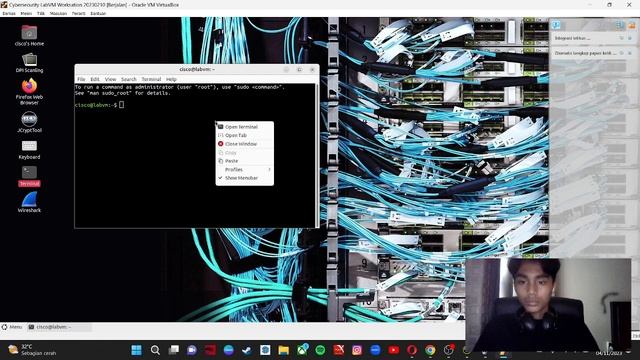The height and width of the screenshot is (360, 640).
Task: Choose Open Tab in context menu
Action: click(244, 135)
